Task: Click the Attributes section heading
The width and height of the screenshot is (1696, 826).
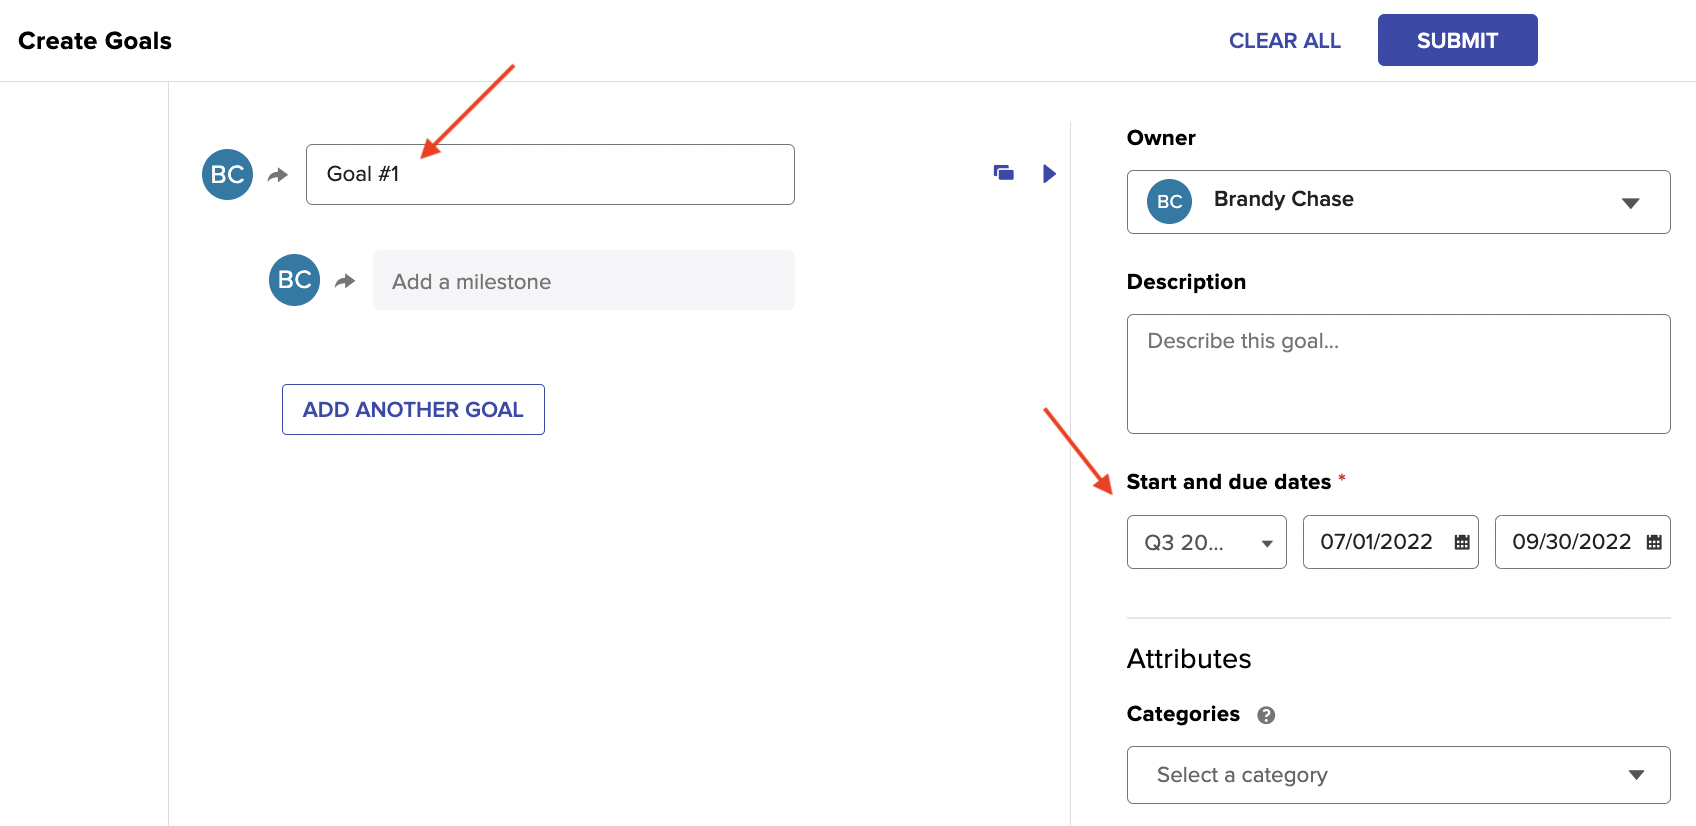Action: pos(1189,659)
